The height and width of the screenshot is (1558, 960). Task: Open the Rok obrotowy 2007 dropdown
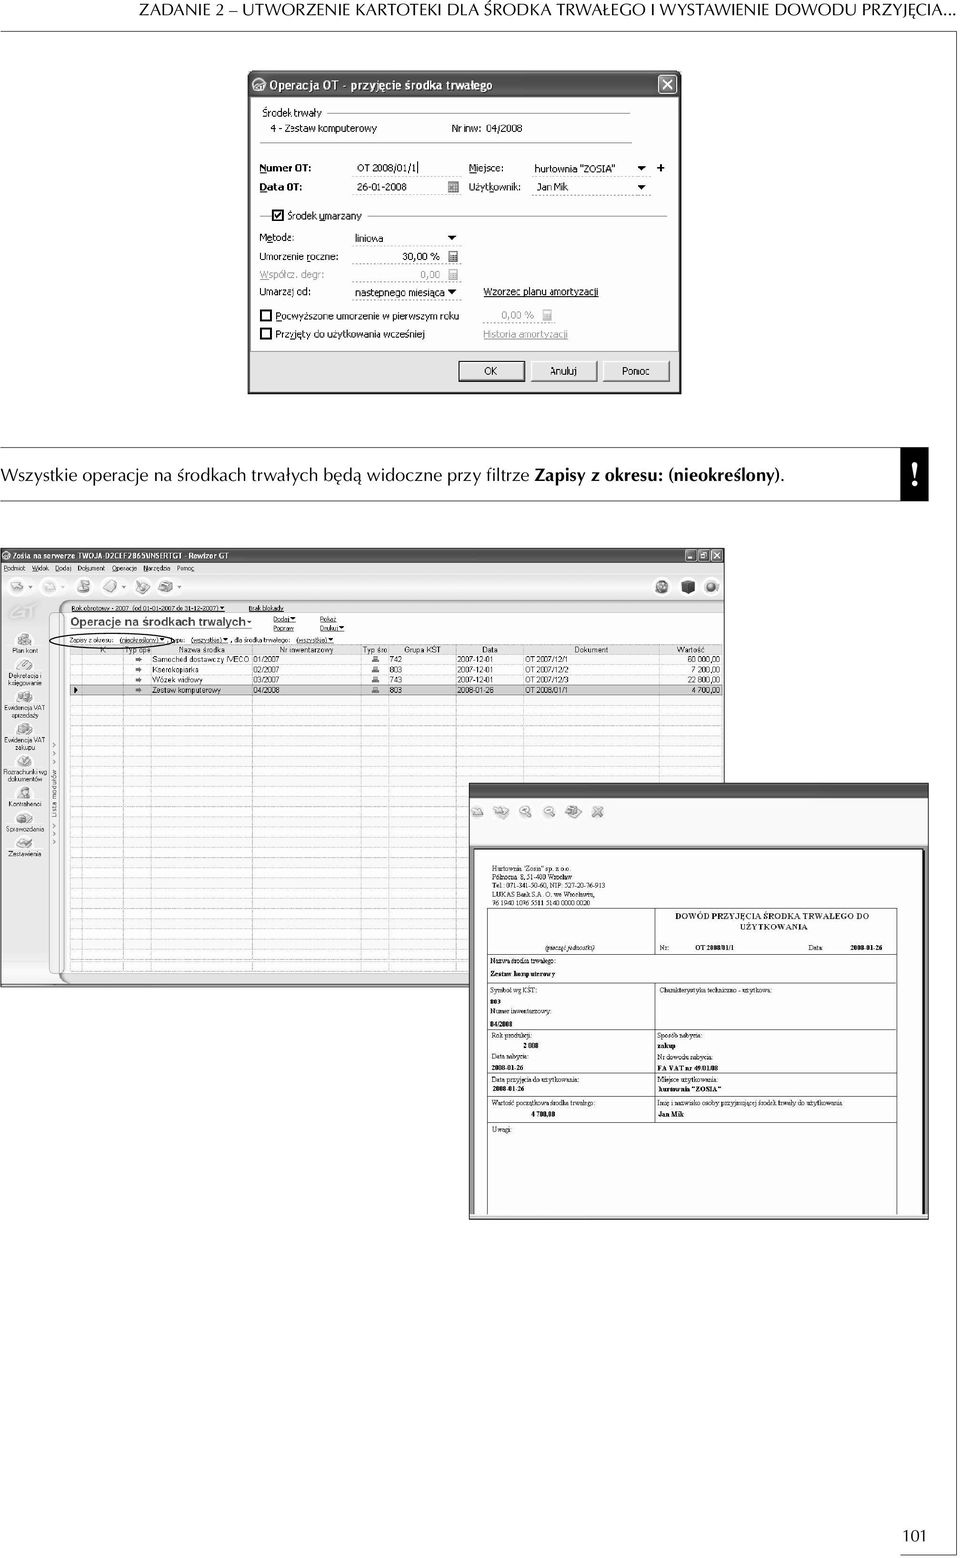coord(148,608)
